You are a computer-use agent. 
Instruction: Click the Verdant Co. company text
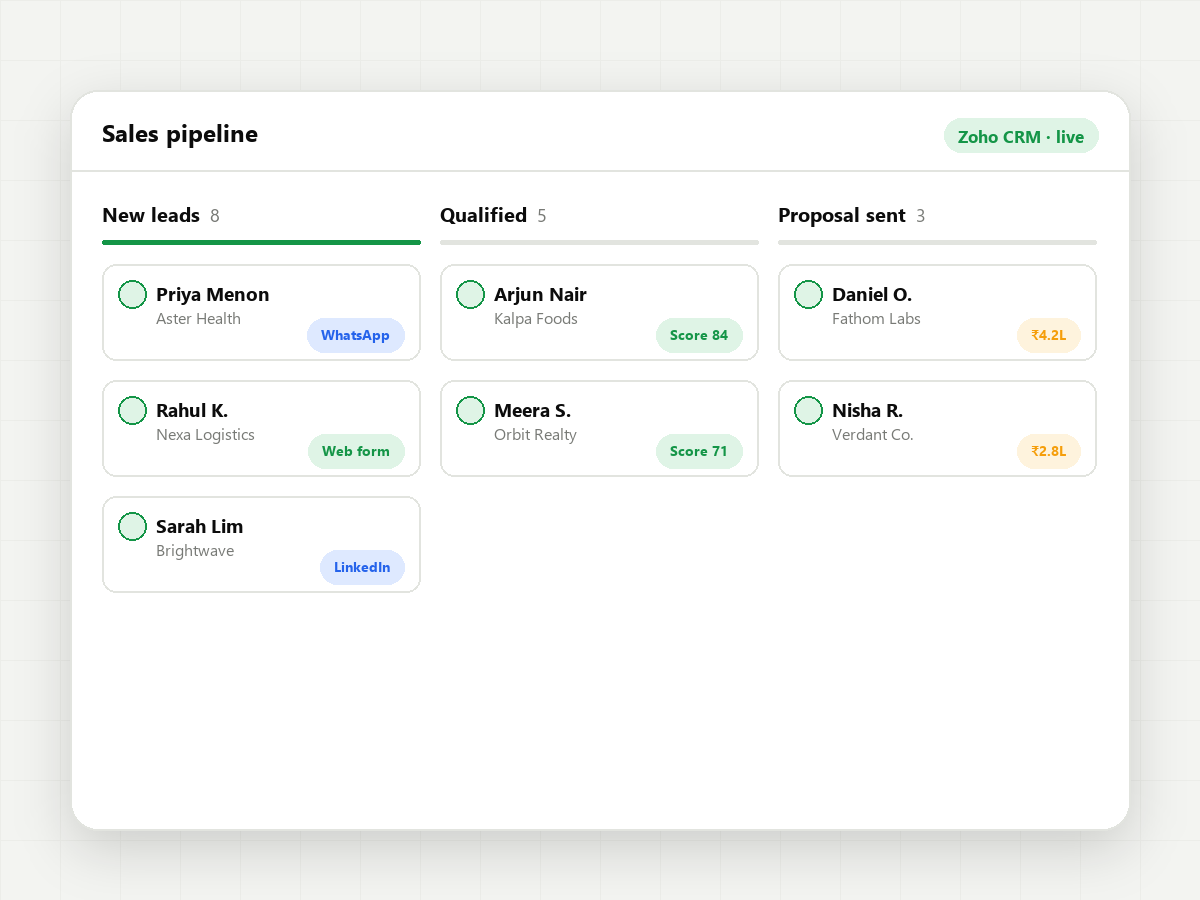pos(873,435)
